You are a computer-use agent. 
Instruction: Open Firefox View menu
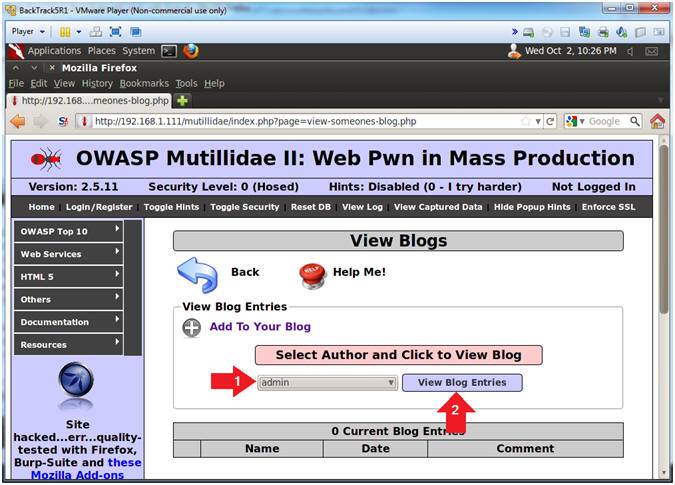[x=64, y=83]
